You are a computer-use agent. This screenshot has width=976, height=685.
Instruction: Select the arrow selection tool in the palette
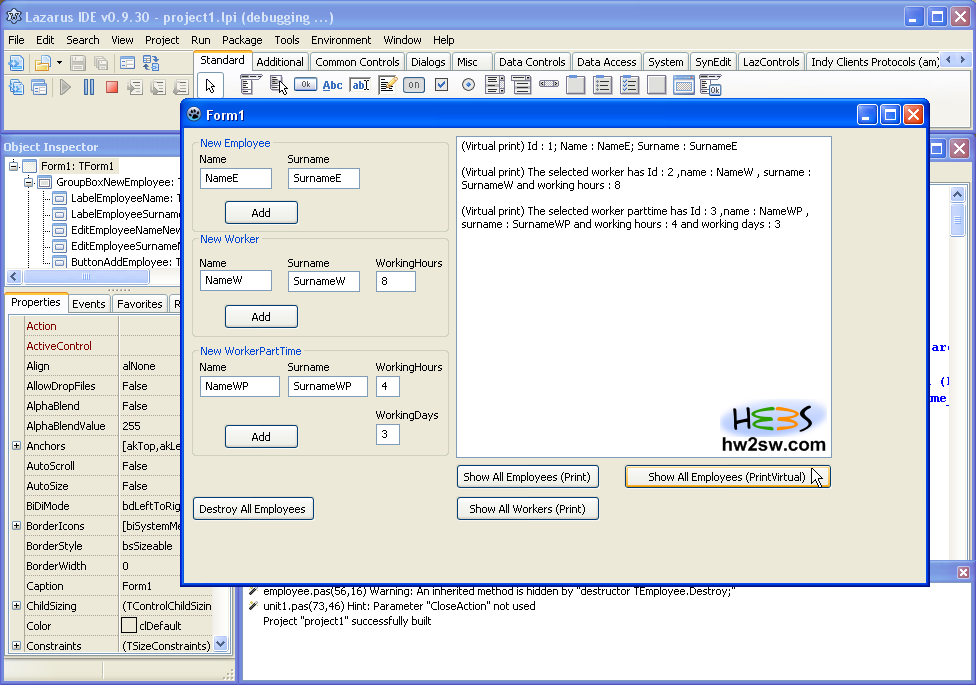click(210, 85)
